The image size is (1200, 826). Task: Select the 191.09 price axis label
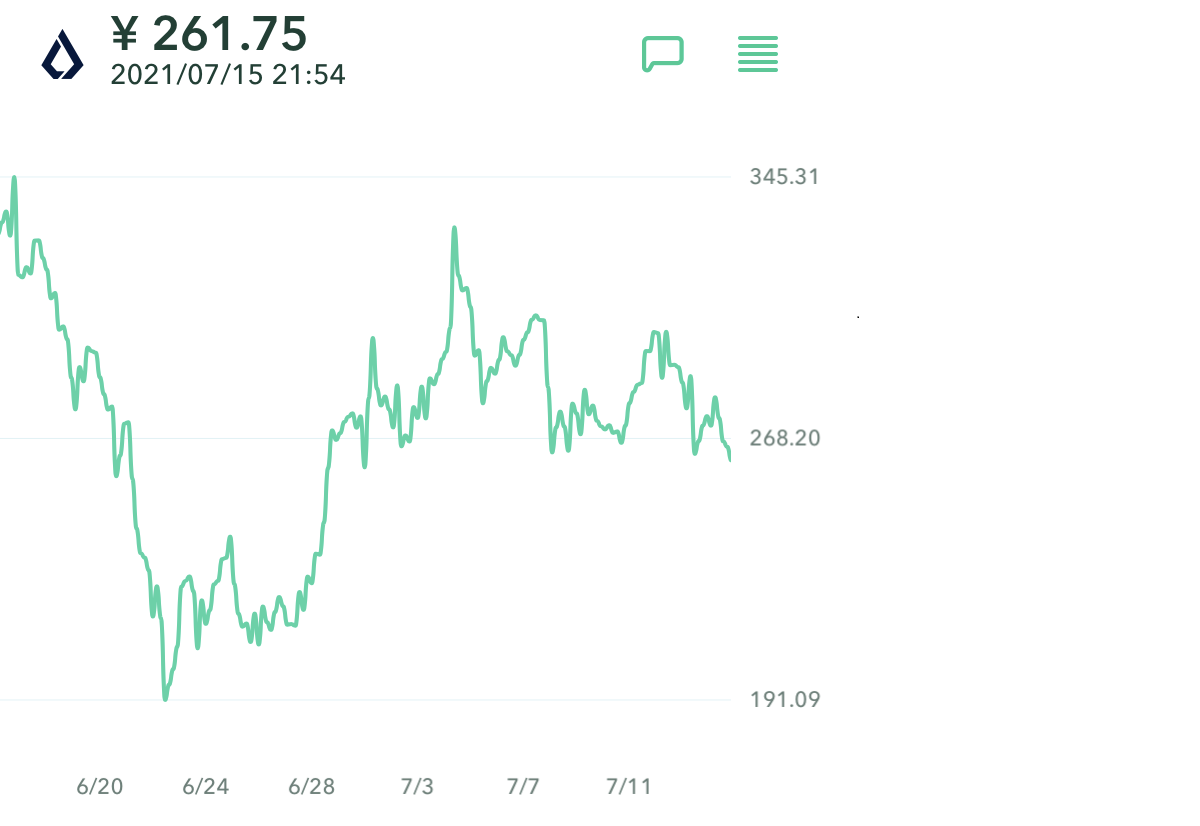pyautogui.click(x=784, y=699)
